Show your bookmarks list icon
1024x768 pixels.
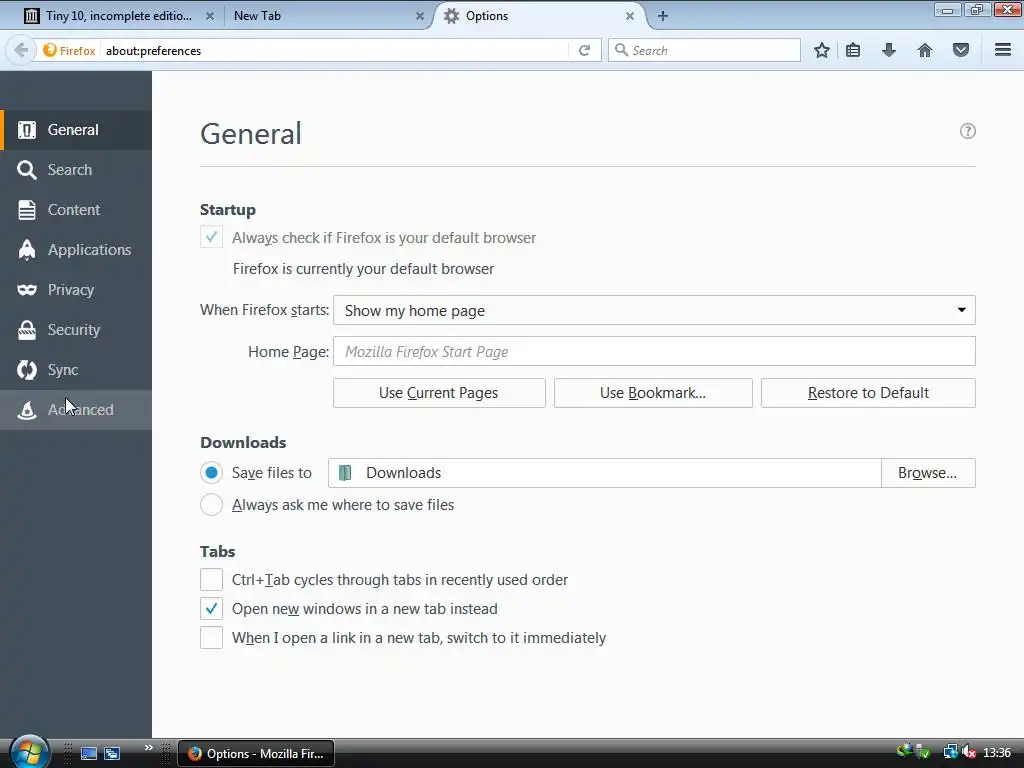(x=853, y=50)
